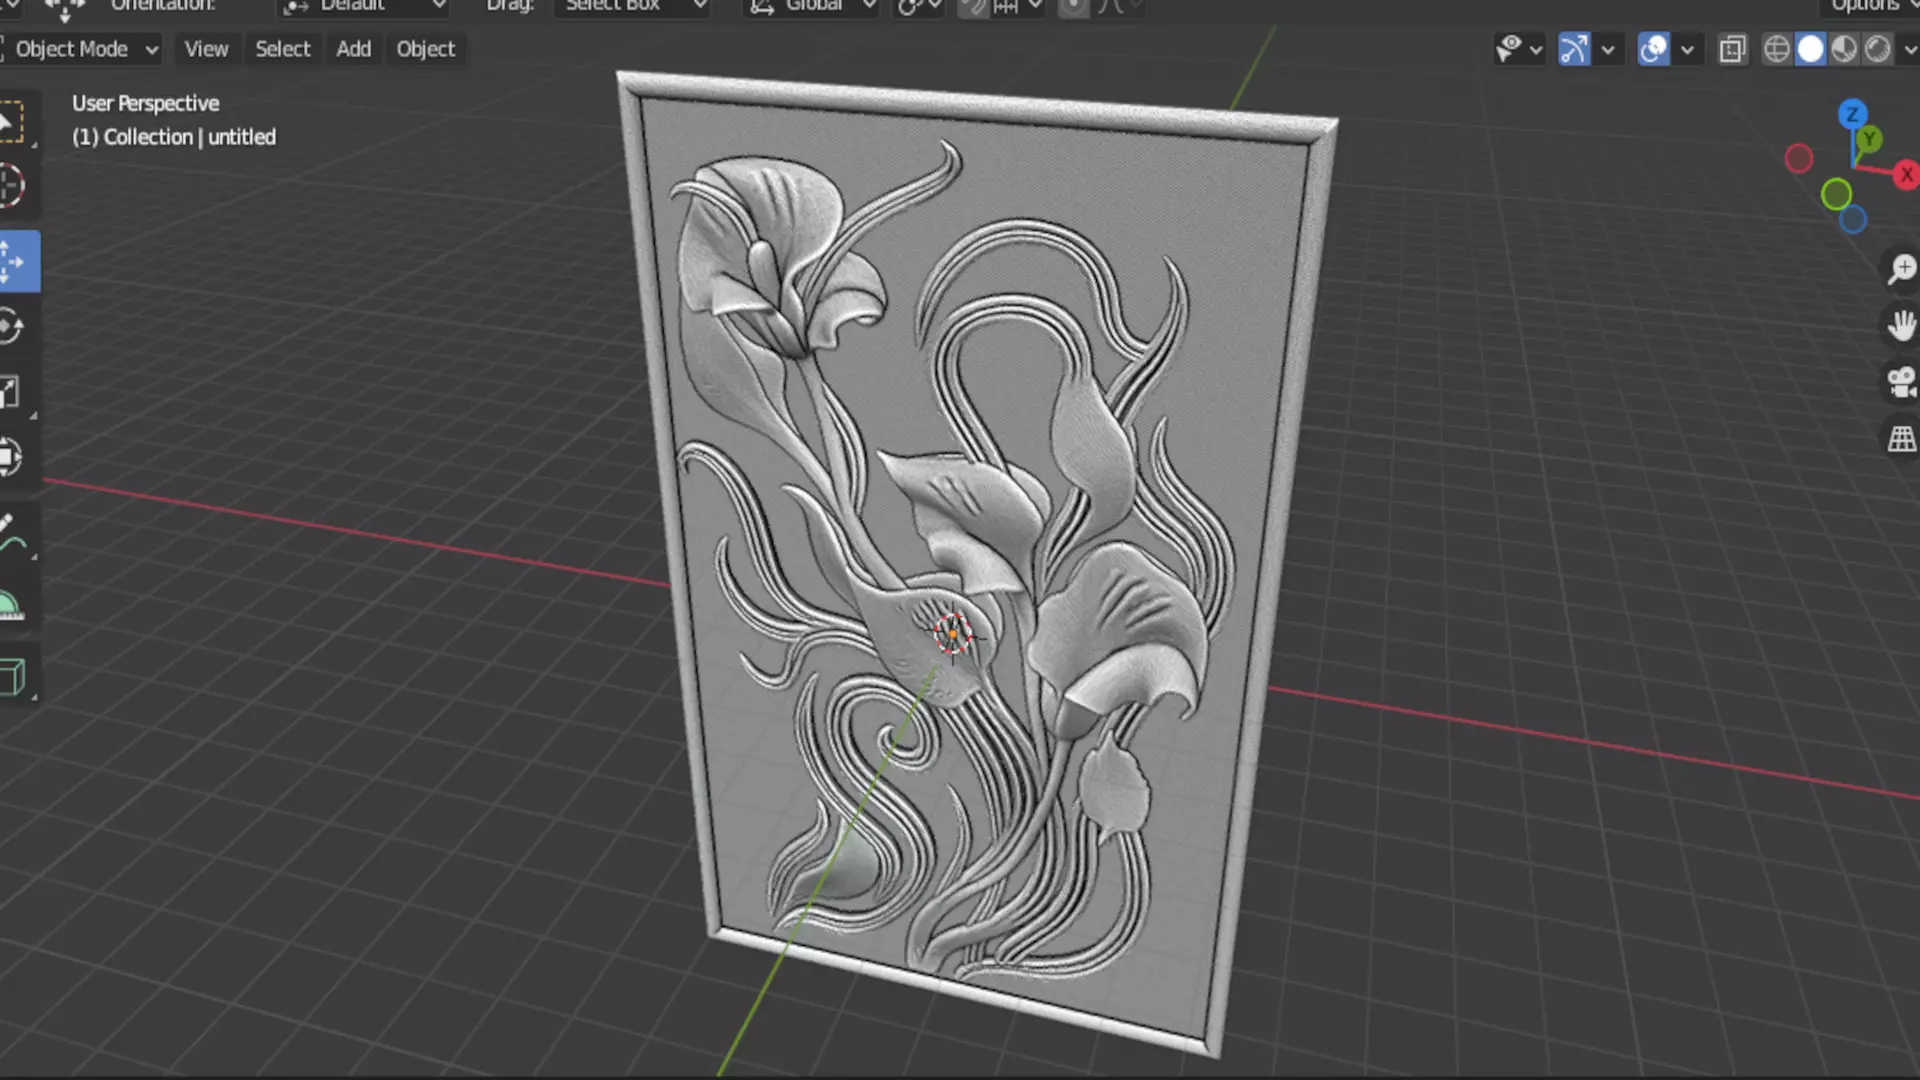Click the "(1) Collection | untitled" label

coord(174,137)
